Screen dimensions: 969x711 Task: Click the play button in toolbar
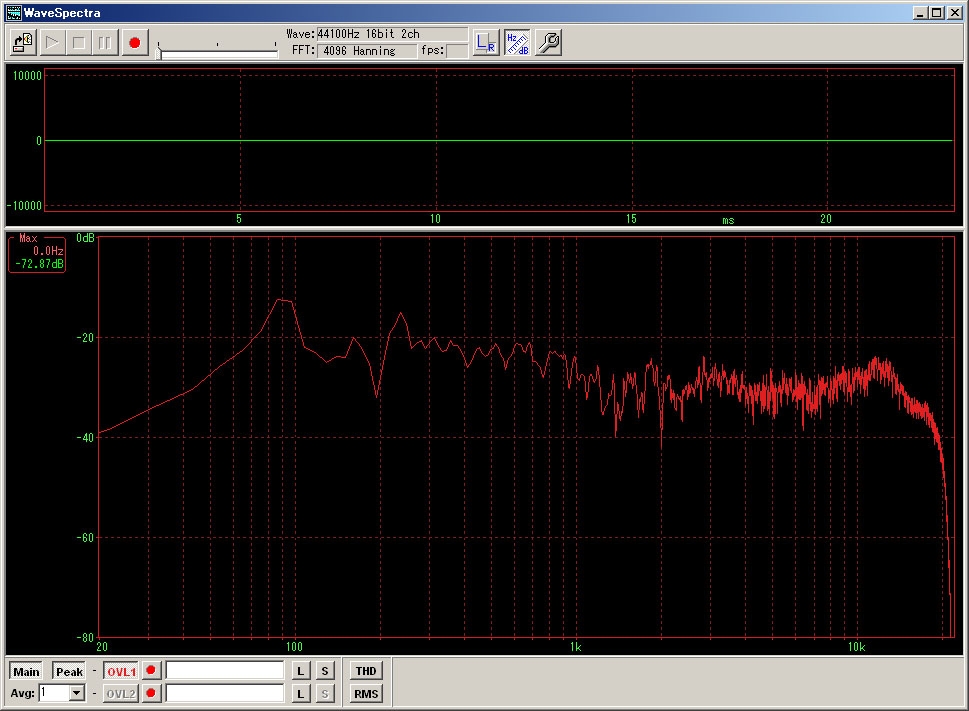tap(52, 43)
